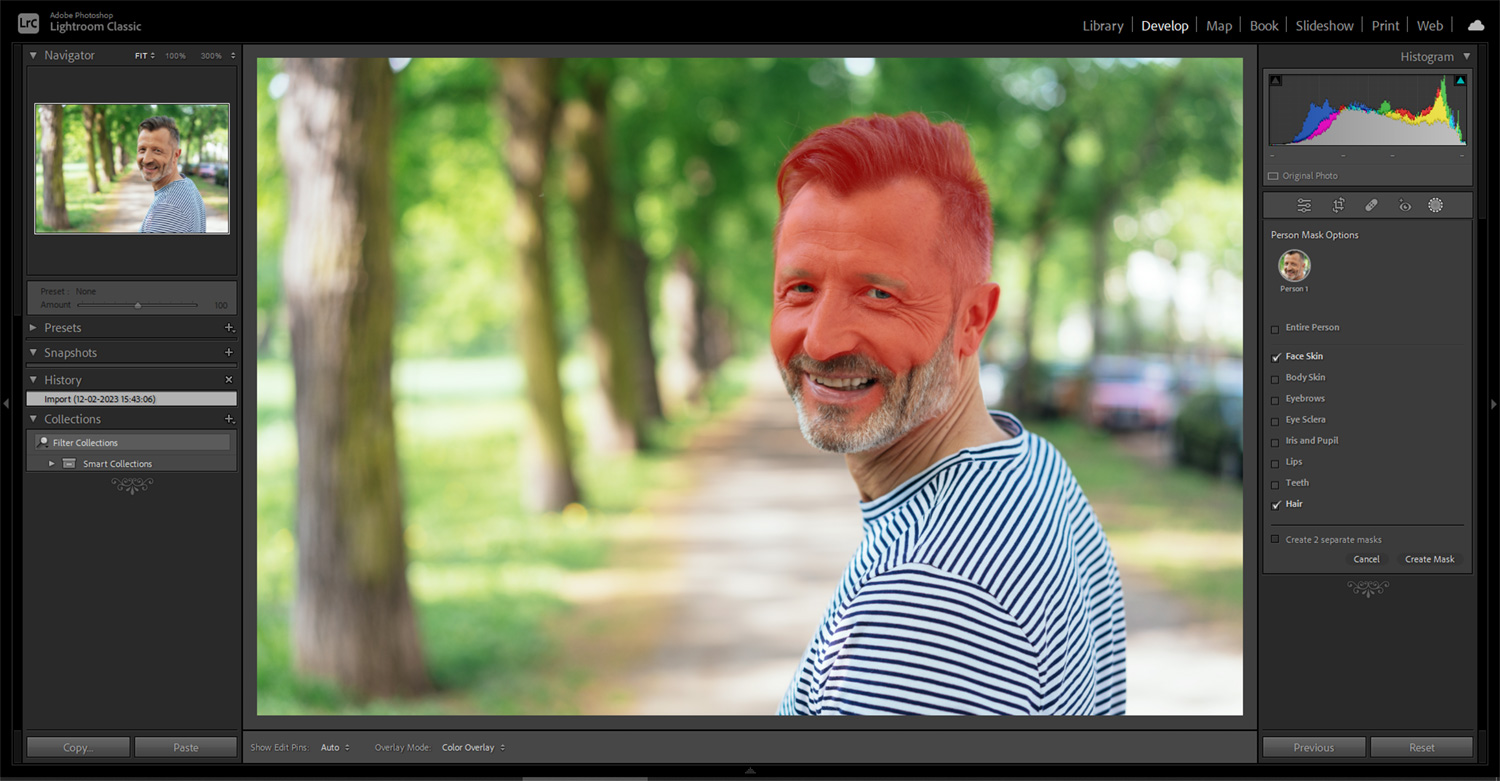This screenshot has height=781, width=1500.
Task: Click the Reset button
Action: (x=1420, y=747)
